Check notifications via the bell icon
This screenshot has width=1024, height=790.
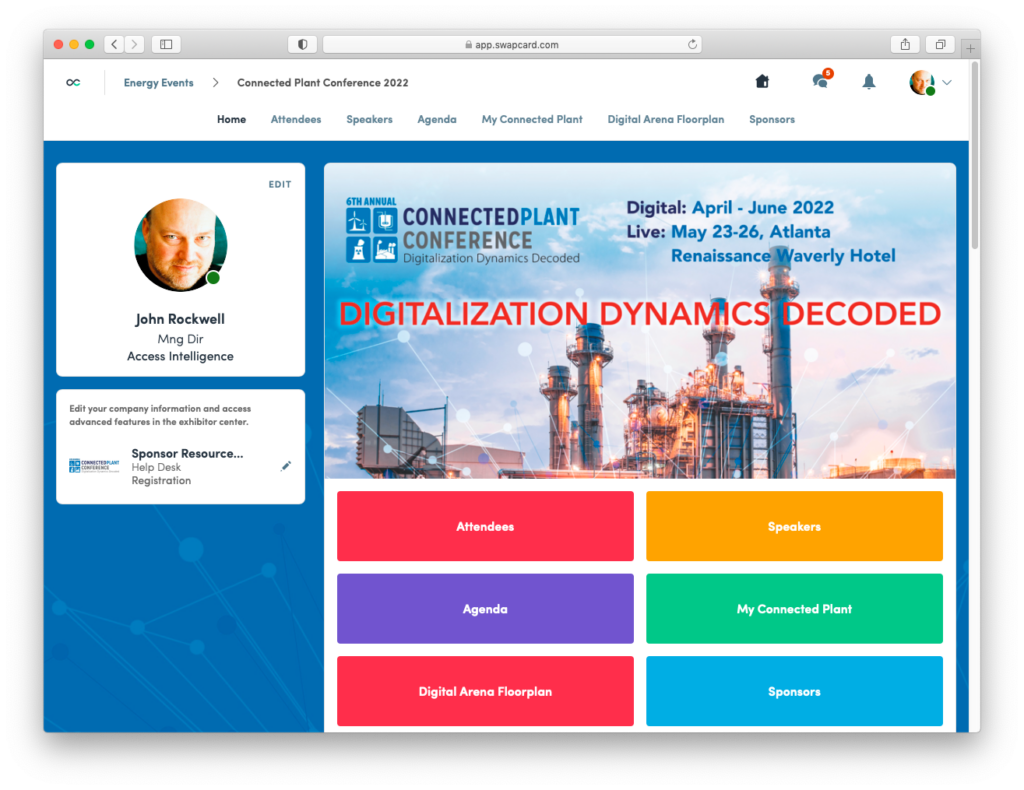[x=869, y=82]
